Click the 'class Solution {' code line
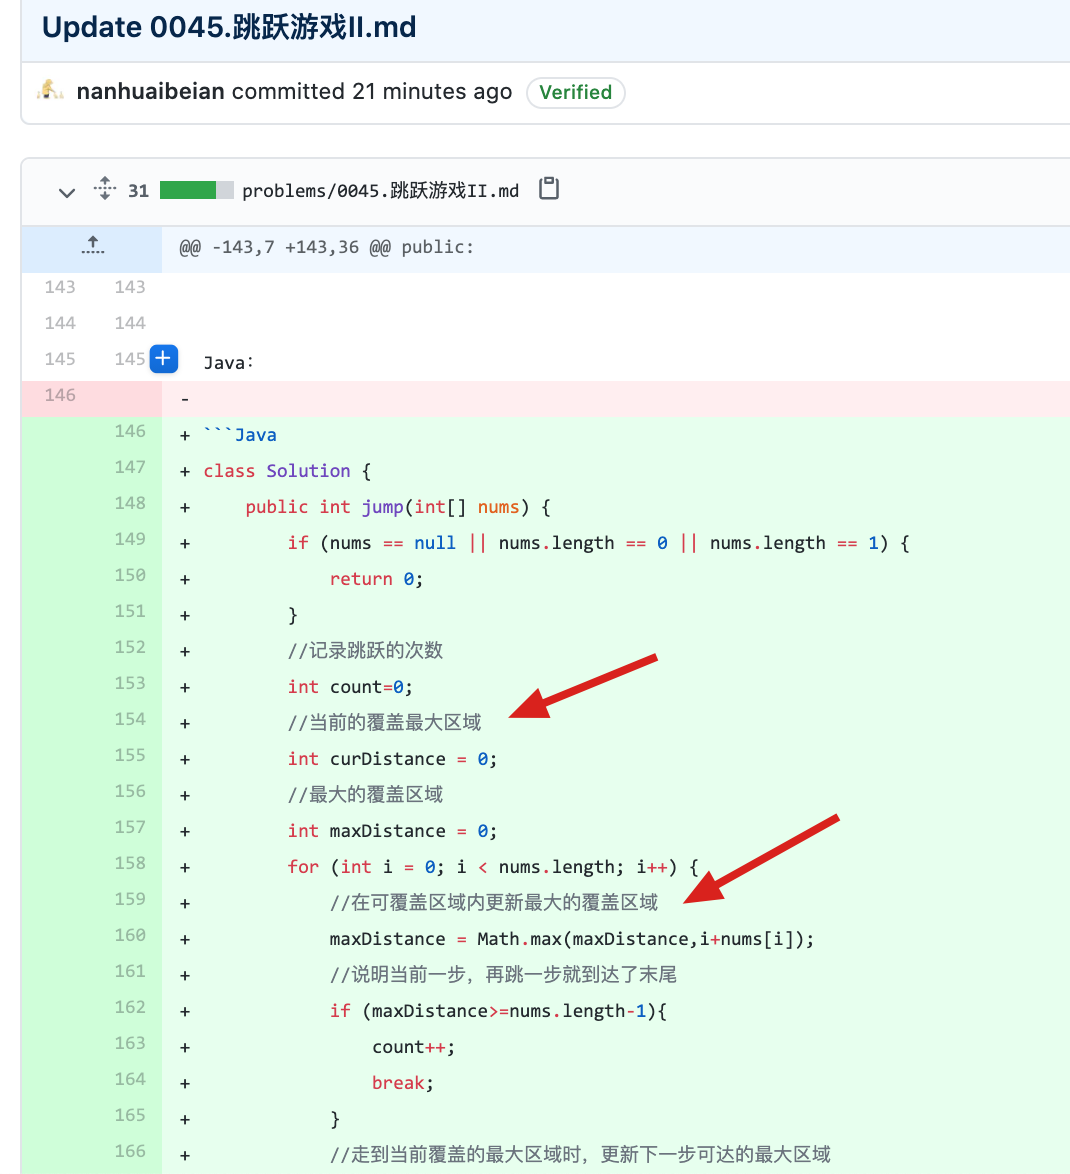Image resolution: width=1070 pixels, height=1174 pixels. pos(287,471)
